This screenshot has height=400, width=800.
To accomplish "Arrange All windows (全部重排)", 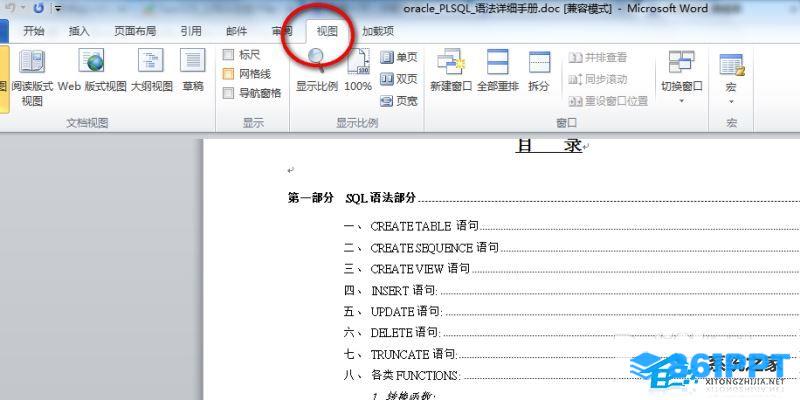I will (498, 70).
